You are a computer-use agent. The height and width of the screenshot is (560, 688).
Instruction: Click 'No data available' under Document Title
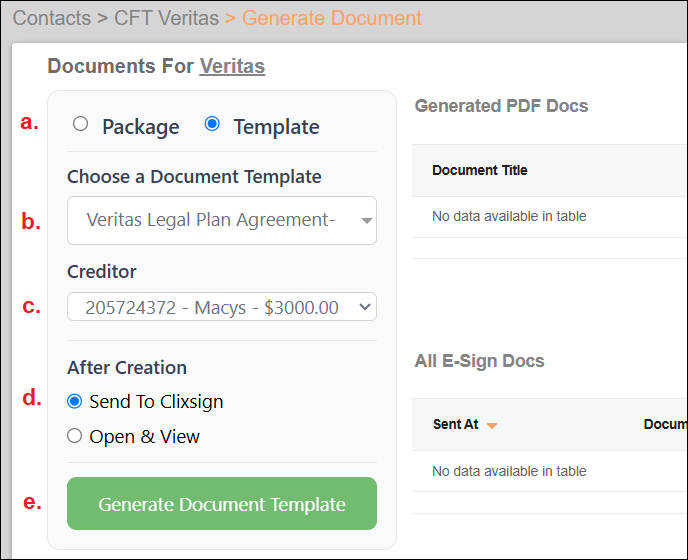509,216
